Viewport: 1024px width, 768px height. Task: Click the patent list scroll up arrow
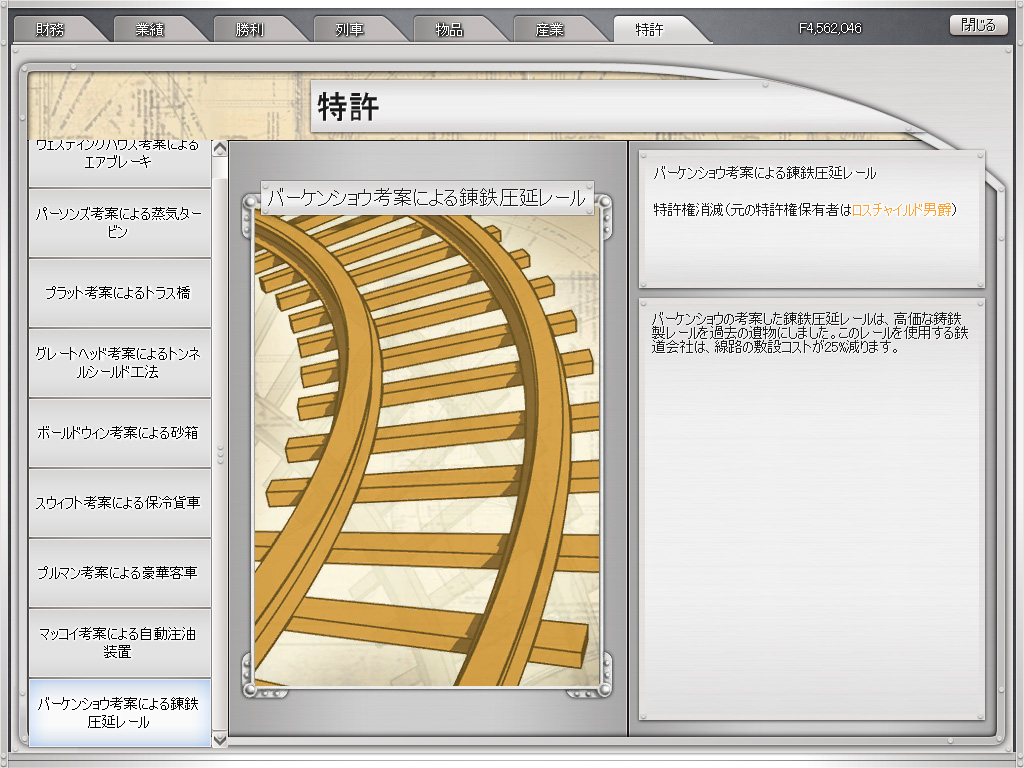(220, 148)
